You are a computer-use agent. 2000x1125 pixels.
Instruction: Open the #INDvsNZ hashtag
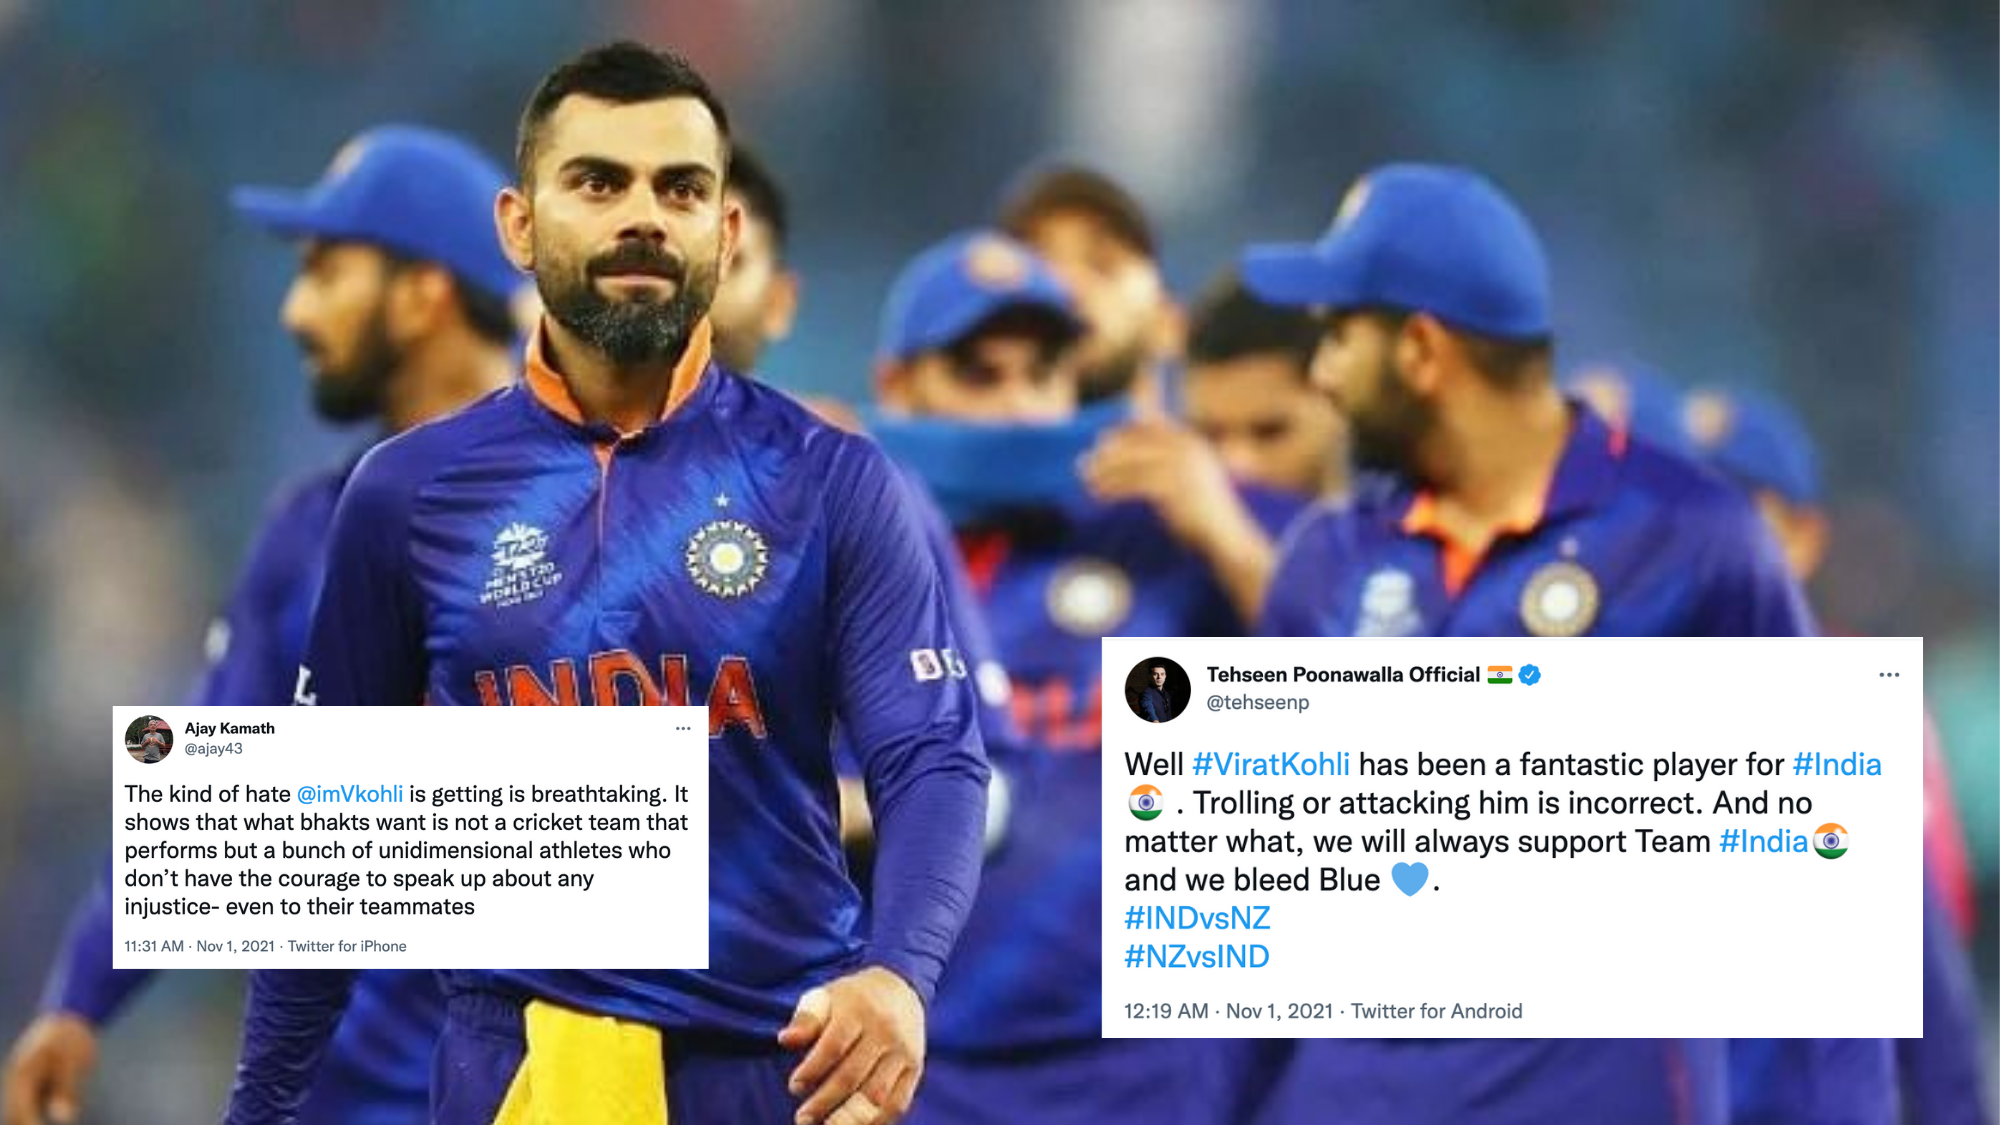click(x=1197, y=918)
